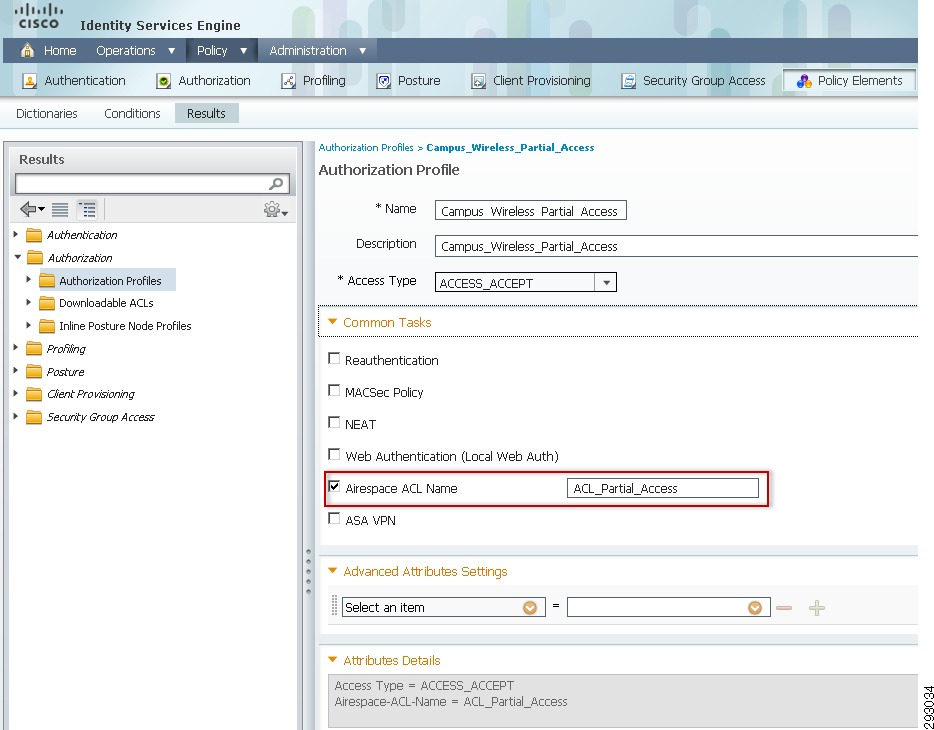Collapse the Attributes Details section
The height and width of the screenshot is (730, 934).
[332, 660]
